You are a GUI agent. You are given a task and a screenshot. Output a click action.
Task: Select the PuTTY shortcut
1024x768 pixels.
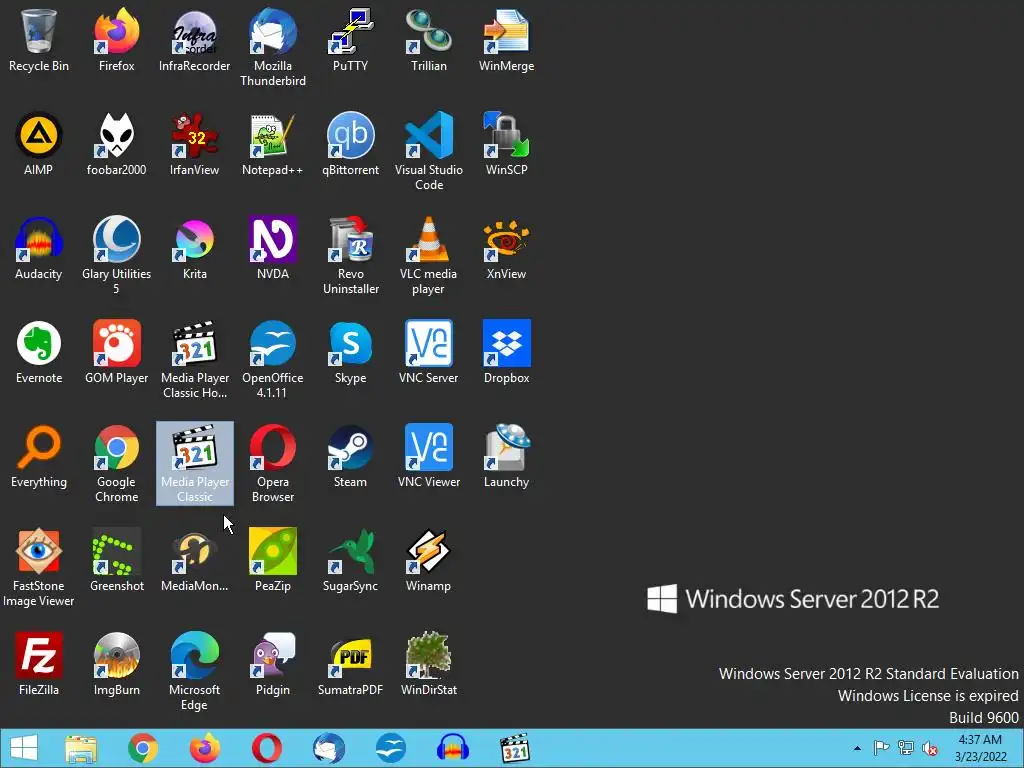pyautogui.click(x=351, y=40)
